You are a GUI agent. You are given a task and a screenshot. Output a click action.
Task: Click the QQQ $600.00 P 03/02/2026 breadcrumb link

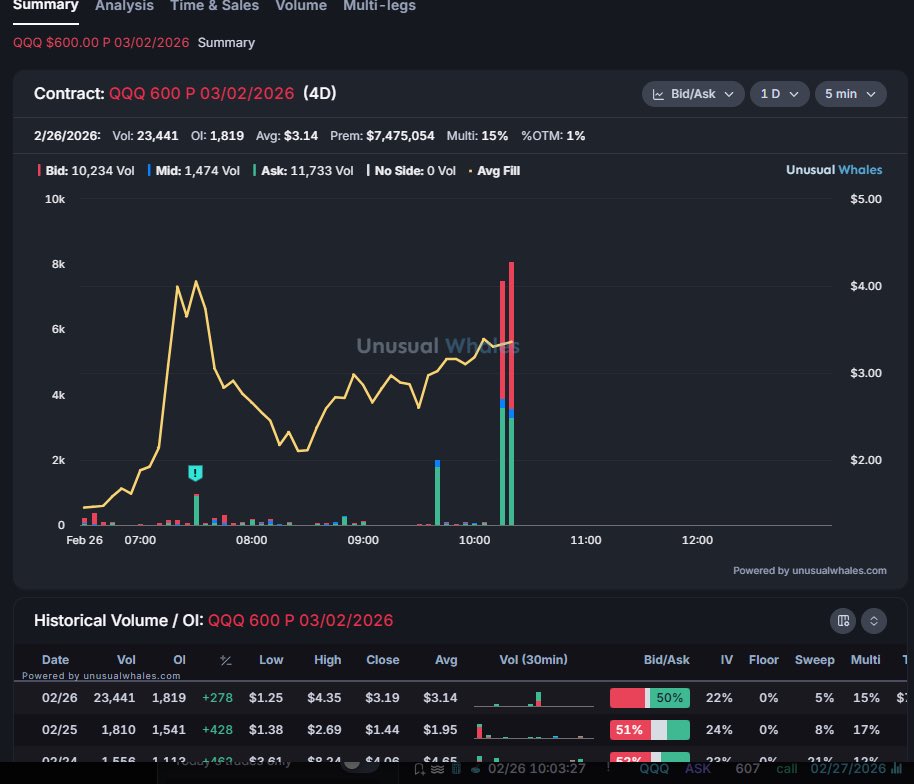(x=101, y=43)
